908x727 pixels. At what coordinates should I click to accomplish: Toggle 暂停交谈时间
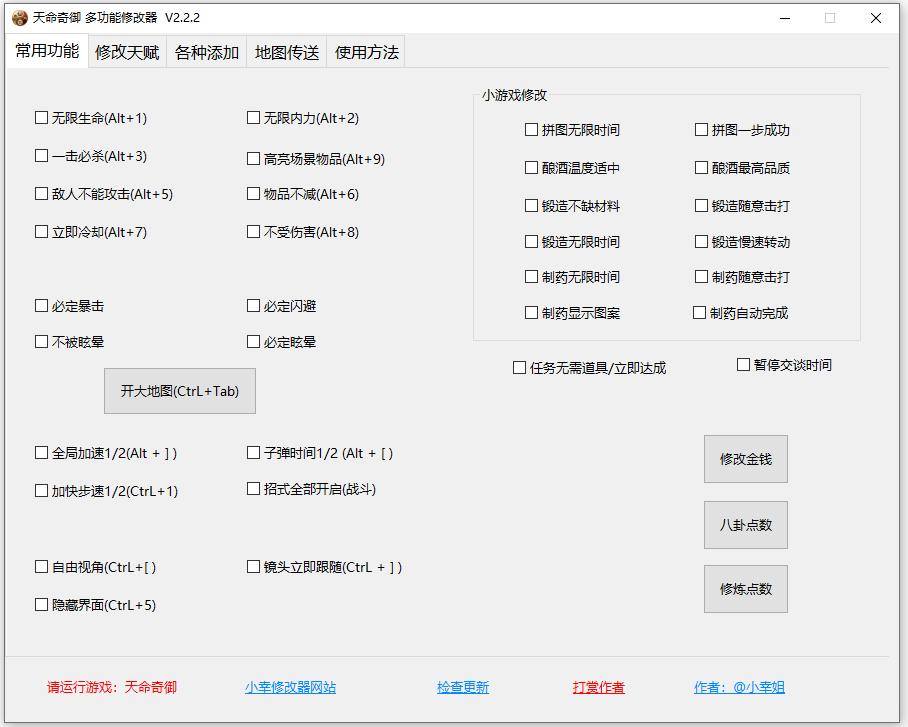click(x=742, y=363)
